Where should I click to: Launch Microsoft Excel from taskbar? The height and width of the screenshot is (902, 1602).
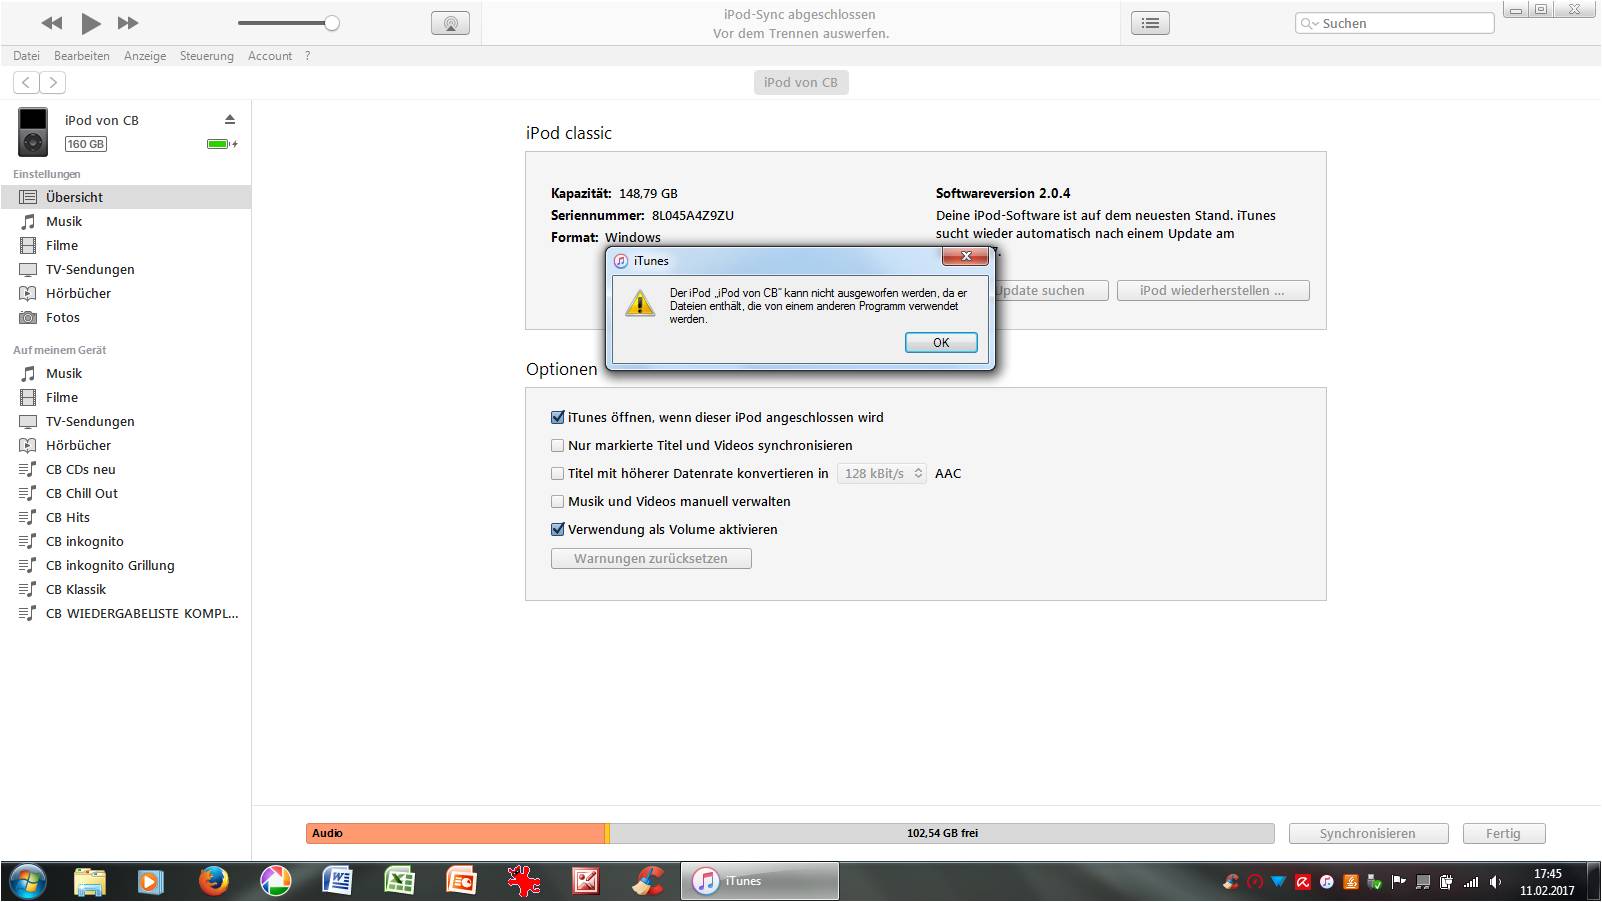pos(399,881)
